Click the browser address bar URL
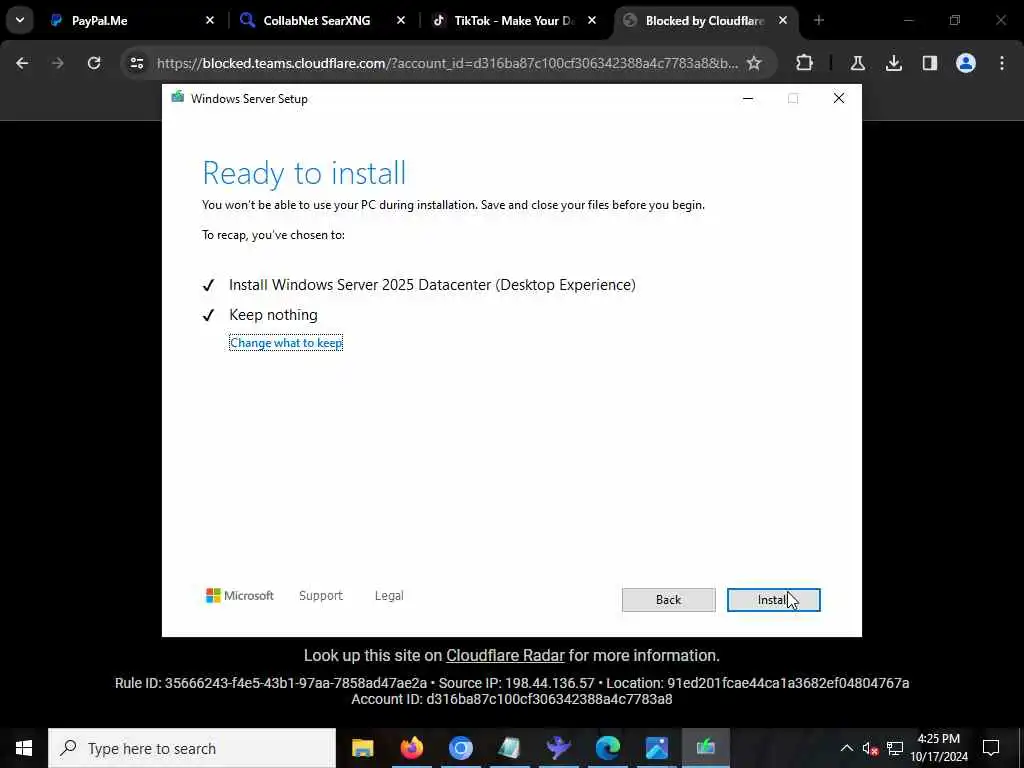 tap(447, 63)
